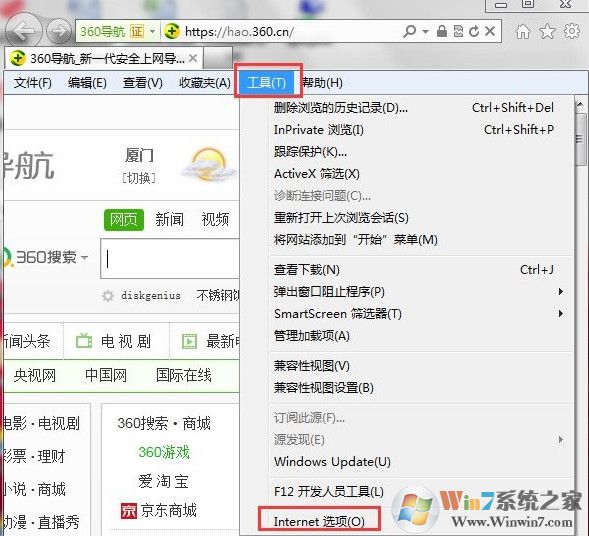Open the 文件(F) menu
The image size is (589, 536).
point(33,83)
